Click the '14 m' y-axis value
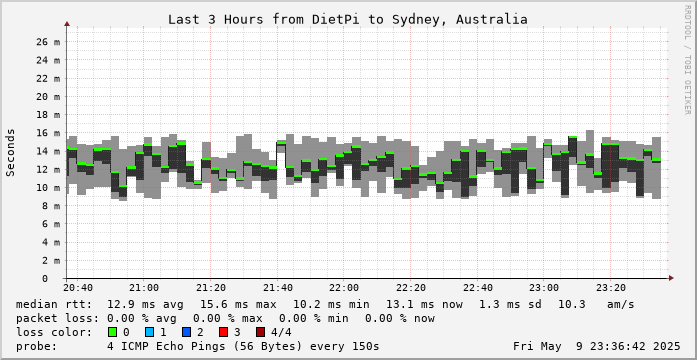The image size is (697, 360). [x=48, y=151]
